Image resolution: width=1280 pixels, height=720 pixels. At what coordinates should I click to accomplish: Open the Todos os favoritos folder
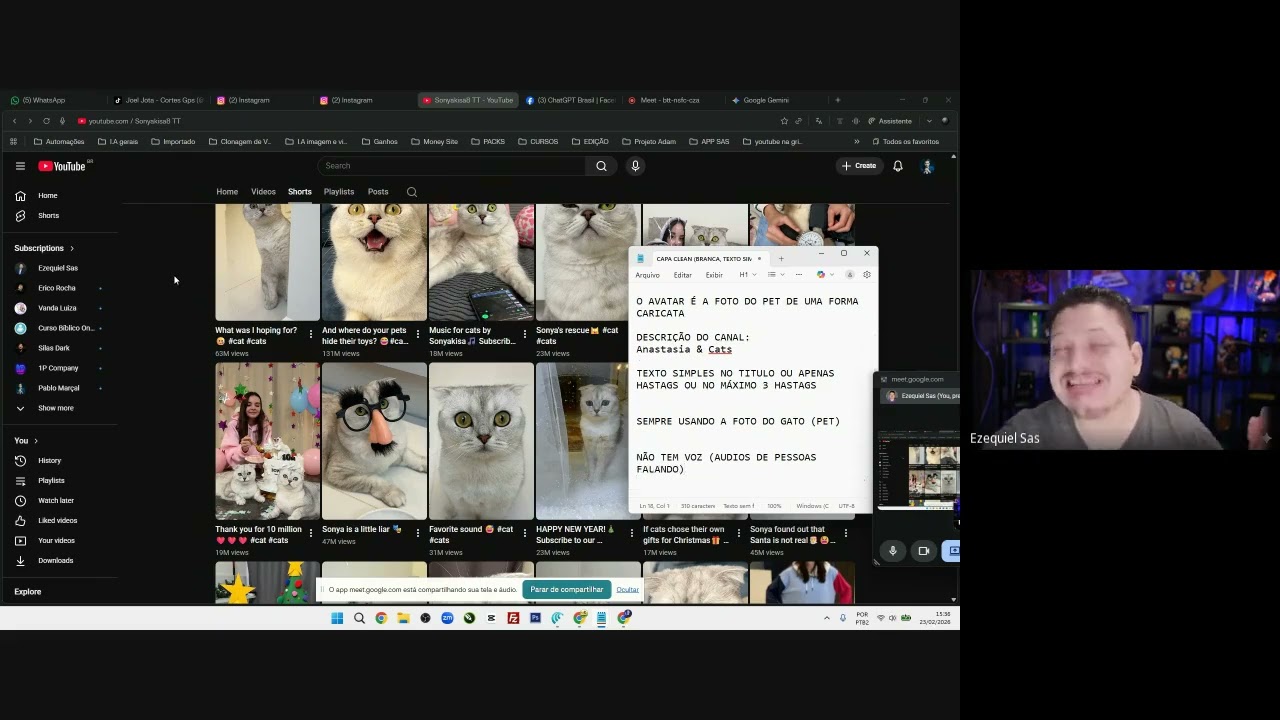(905, 142)
